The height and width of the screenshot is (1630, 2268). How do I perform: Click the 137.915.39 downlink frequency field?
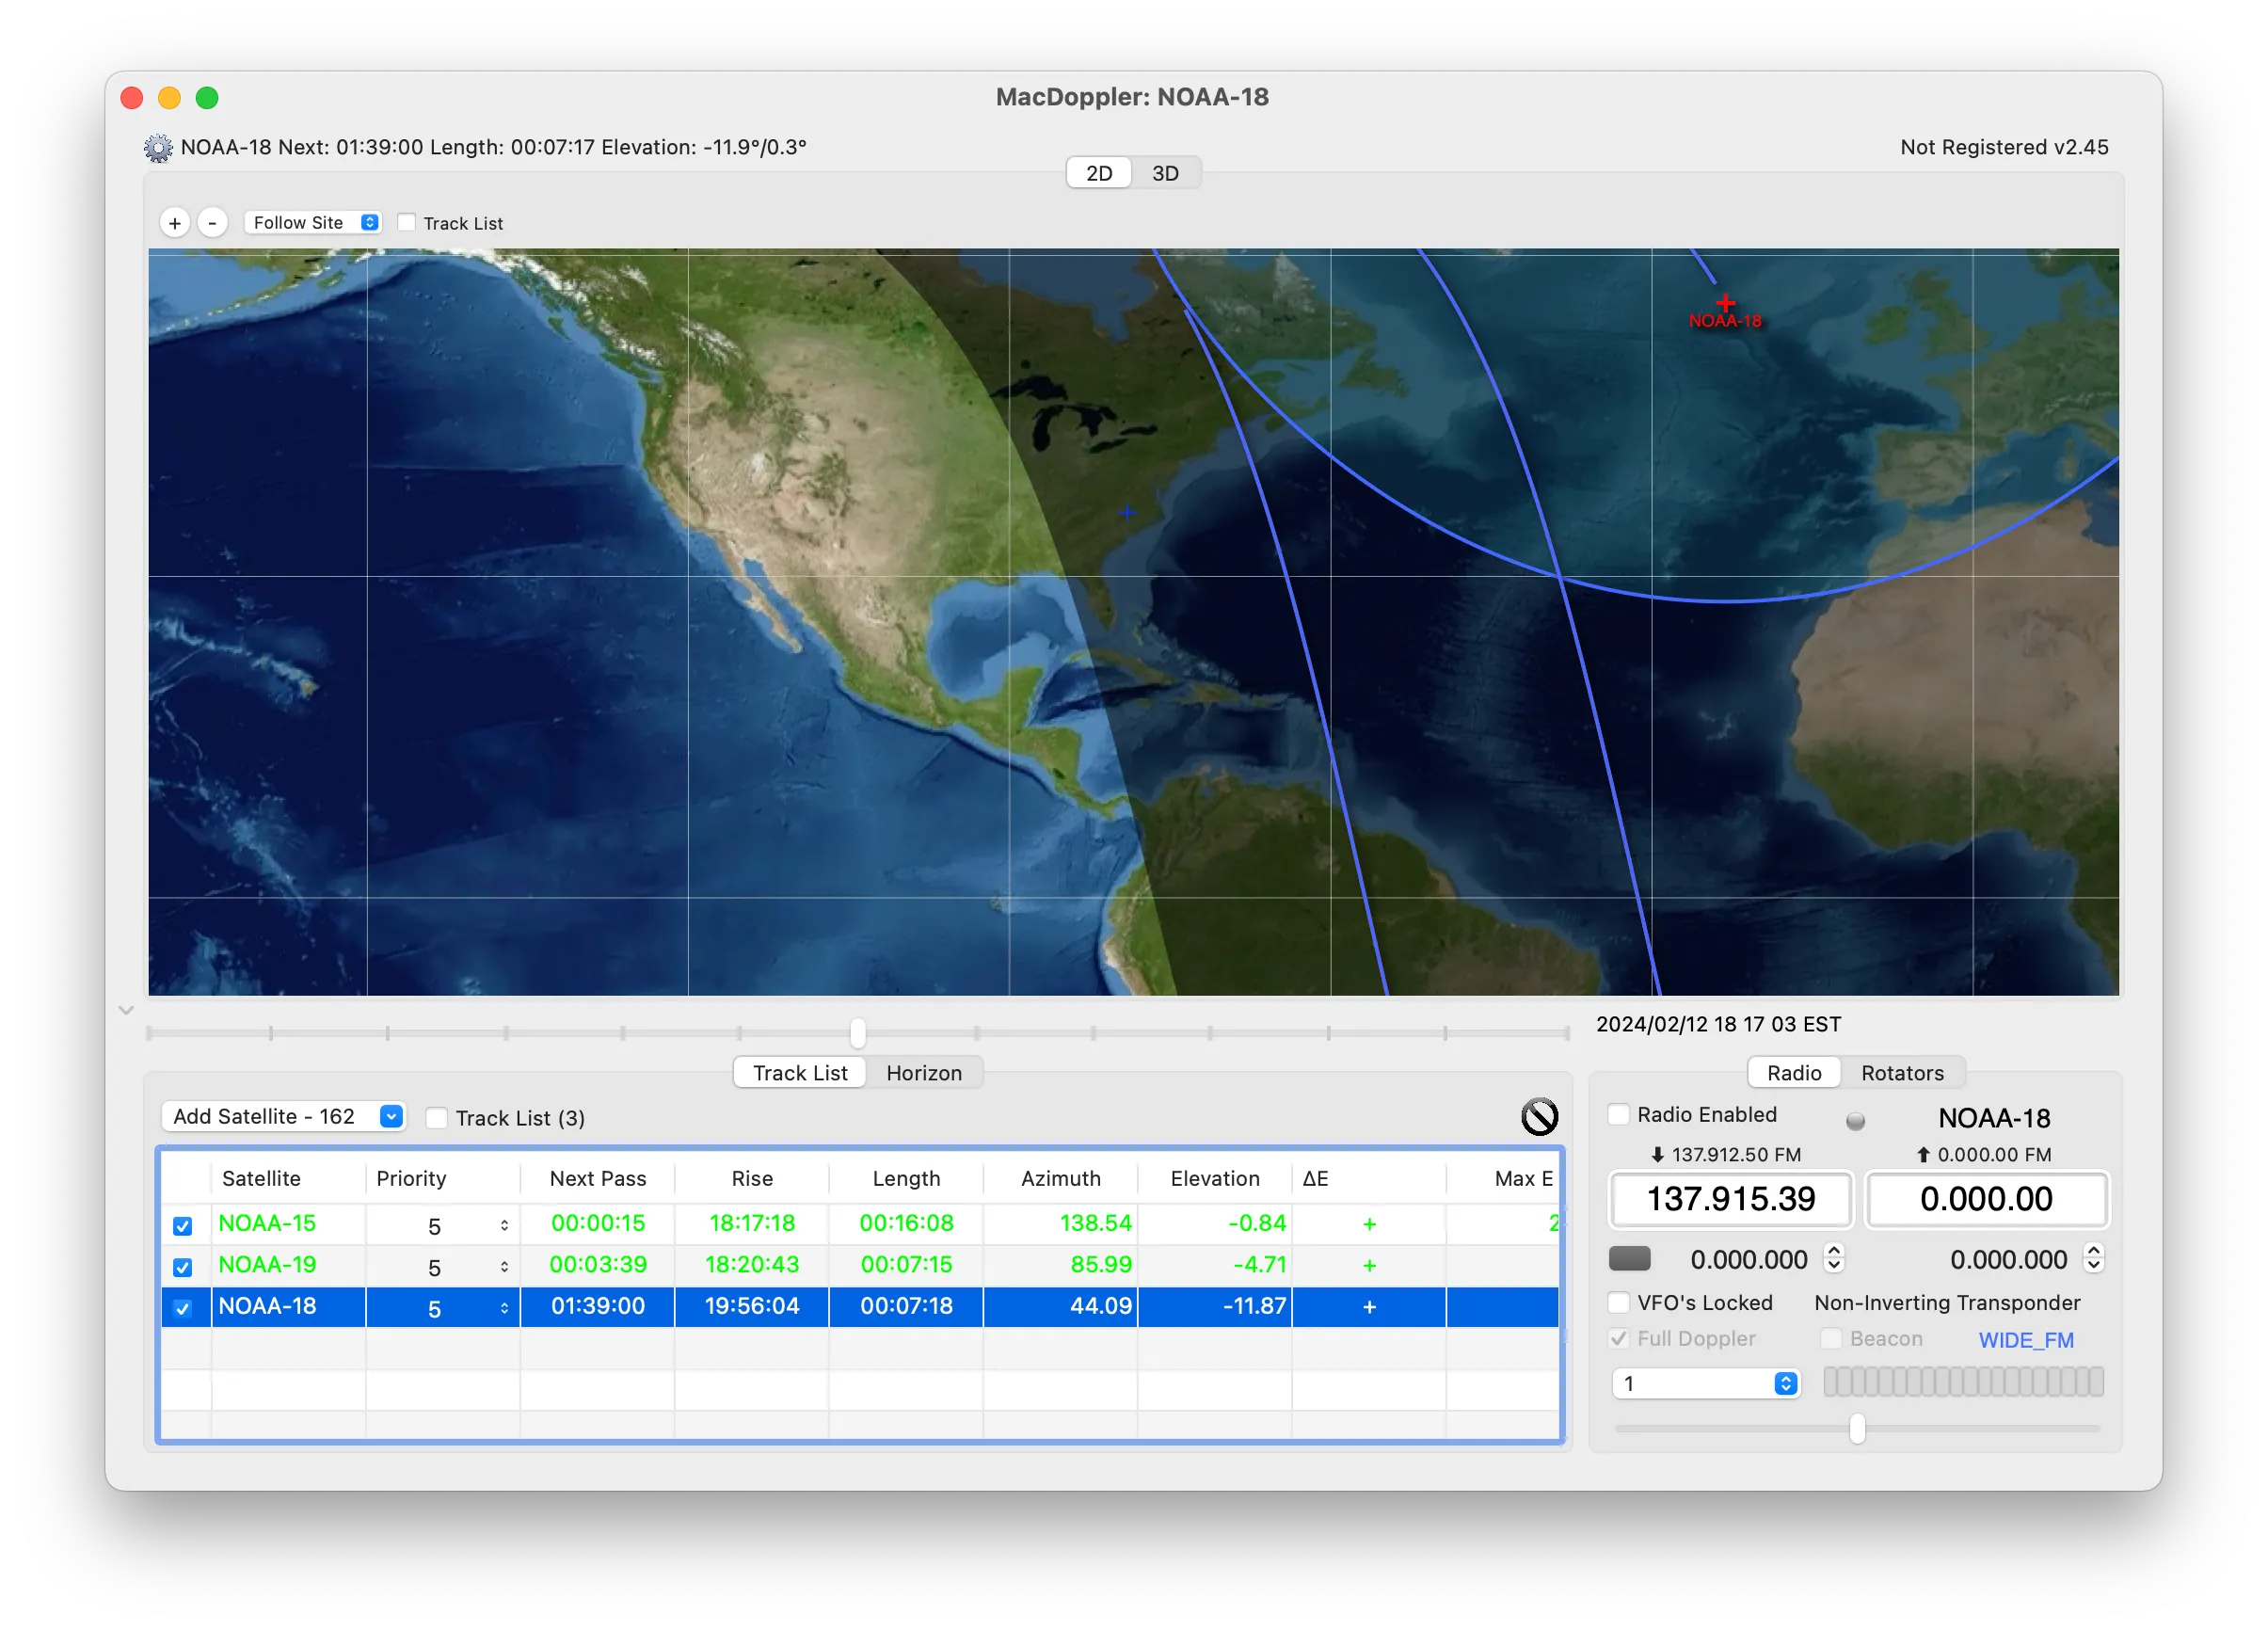coord(1730,1199)
